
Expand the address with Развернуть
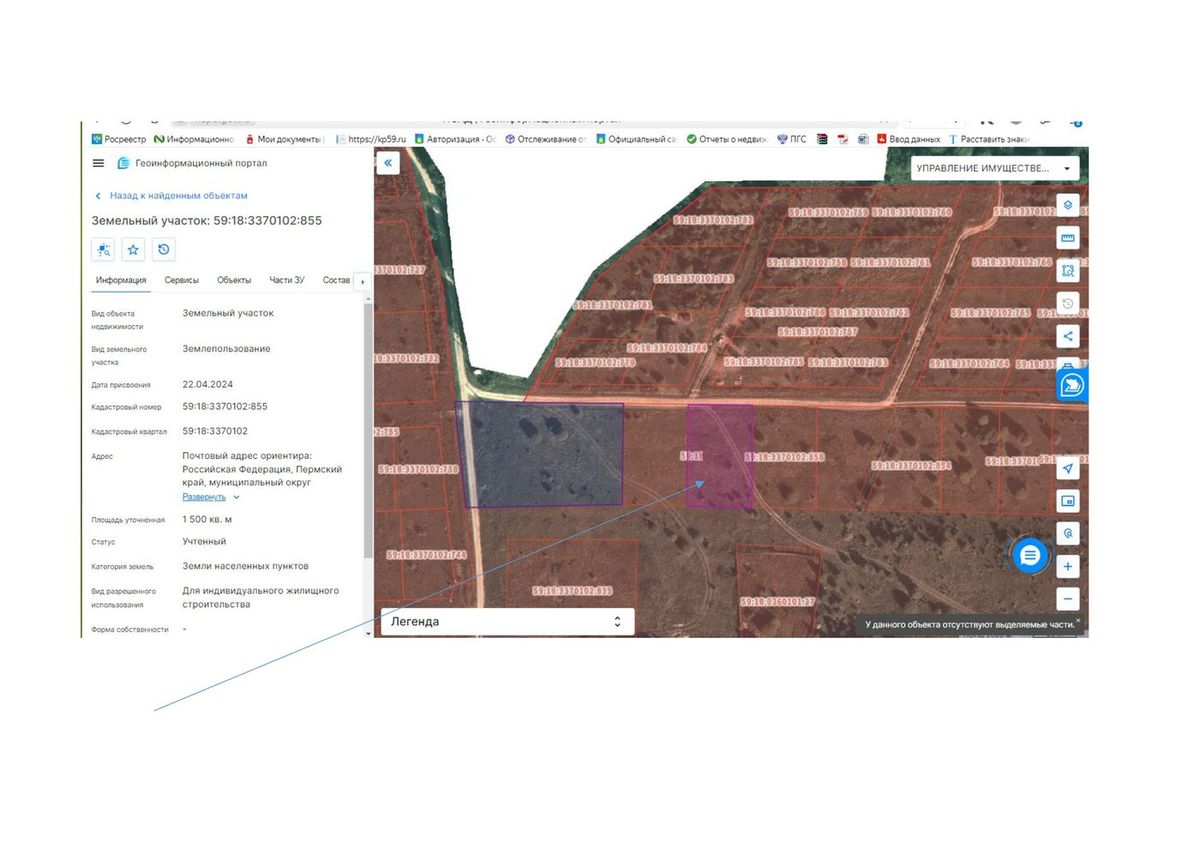(211, 497)
